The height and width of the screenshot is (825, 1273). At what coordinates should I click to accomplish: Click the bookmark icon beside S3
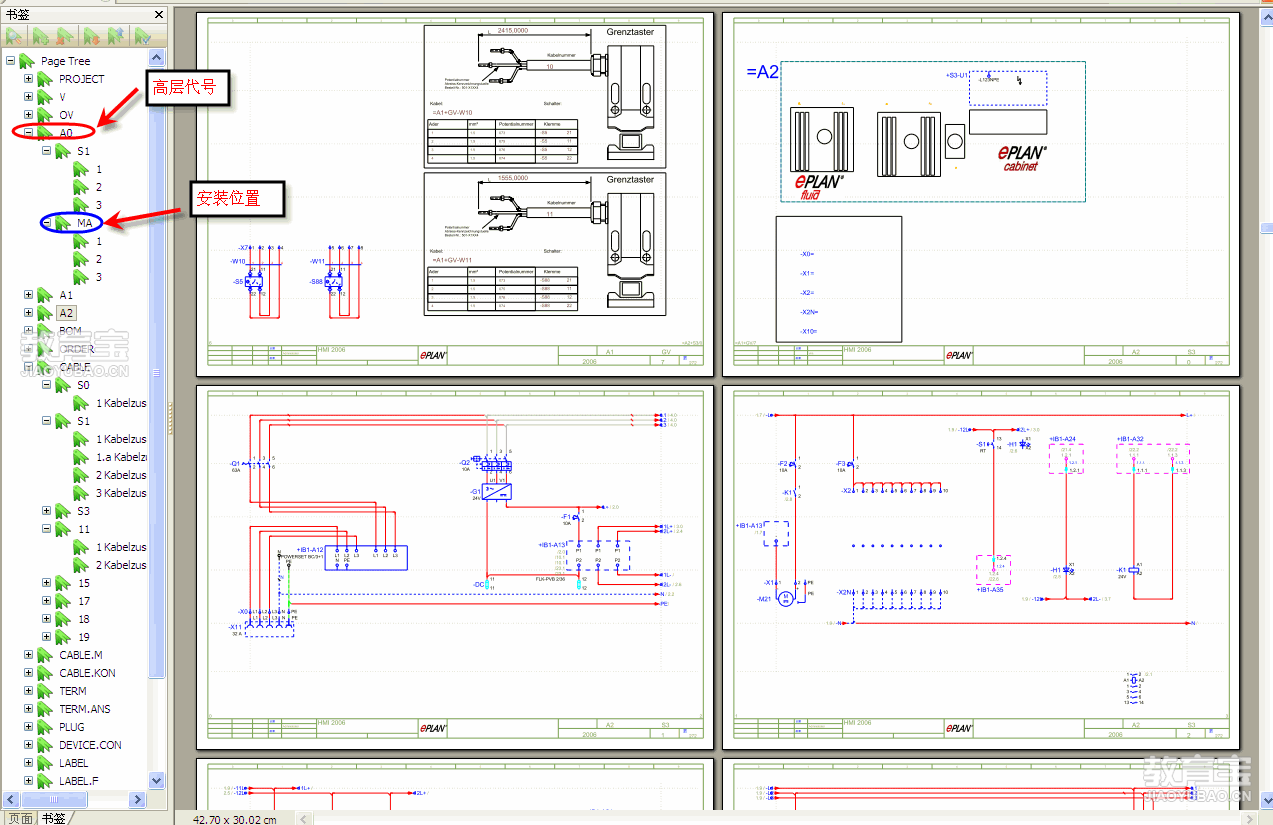[63, 511]
